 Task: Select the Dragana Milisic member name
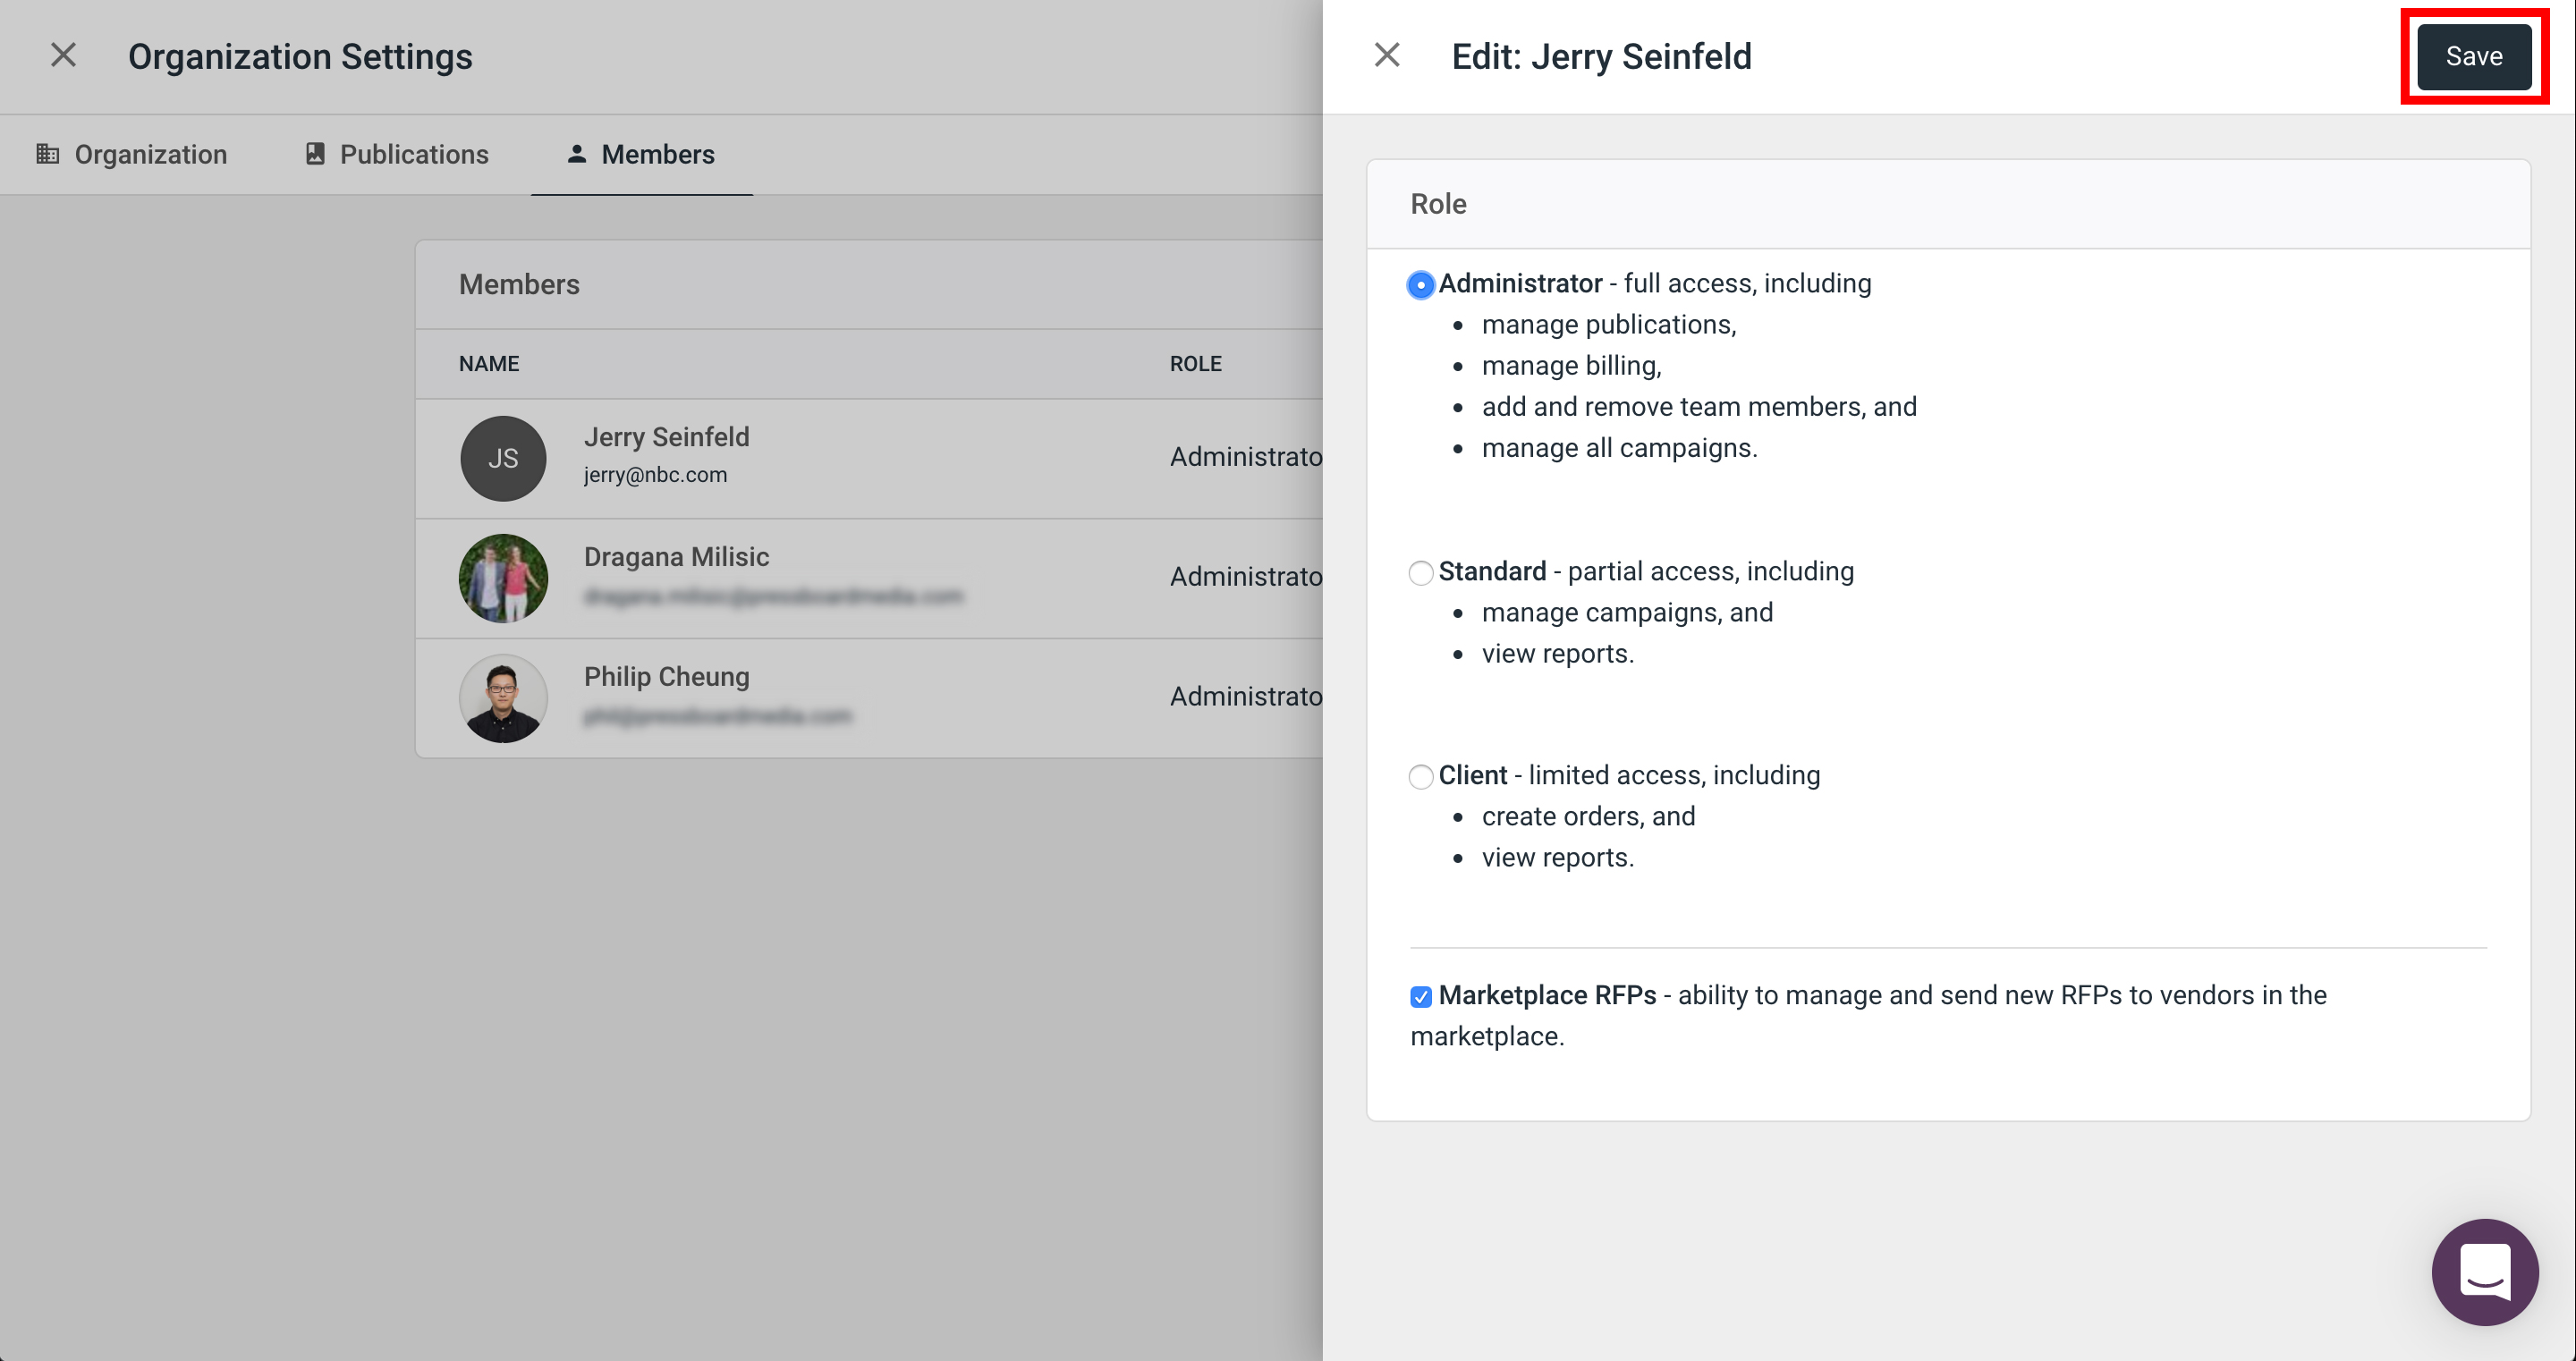click(676, 556)
